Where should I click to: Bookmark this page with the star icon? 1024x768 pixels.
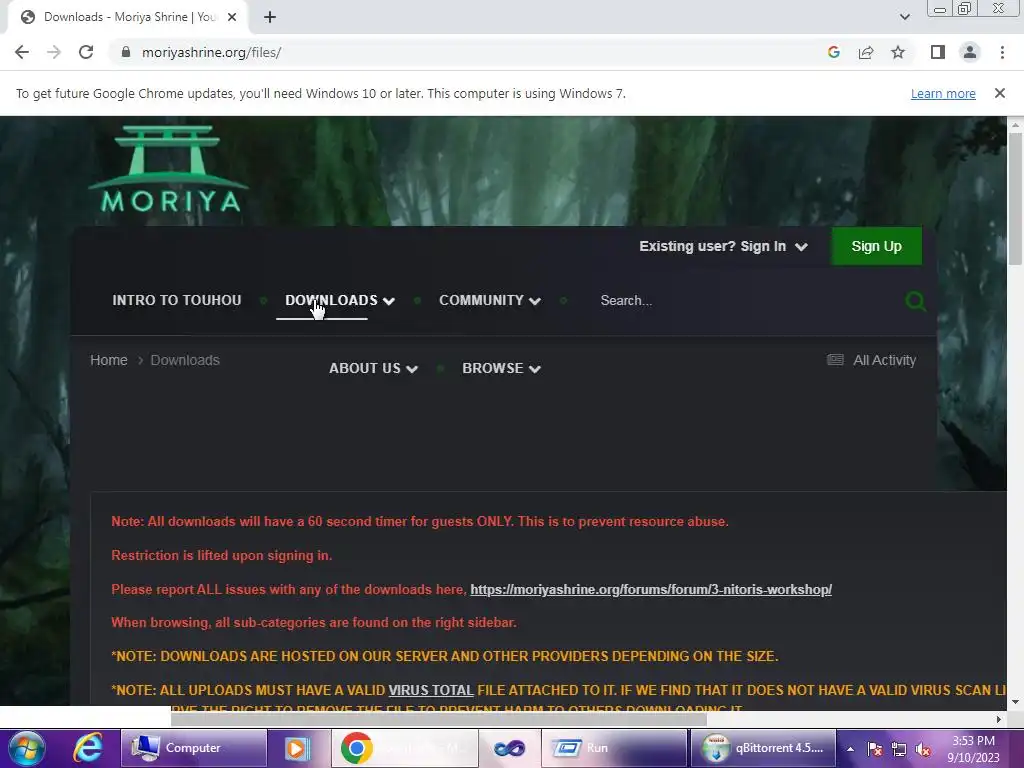898,52
